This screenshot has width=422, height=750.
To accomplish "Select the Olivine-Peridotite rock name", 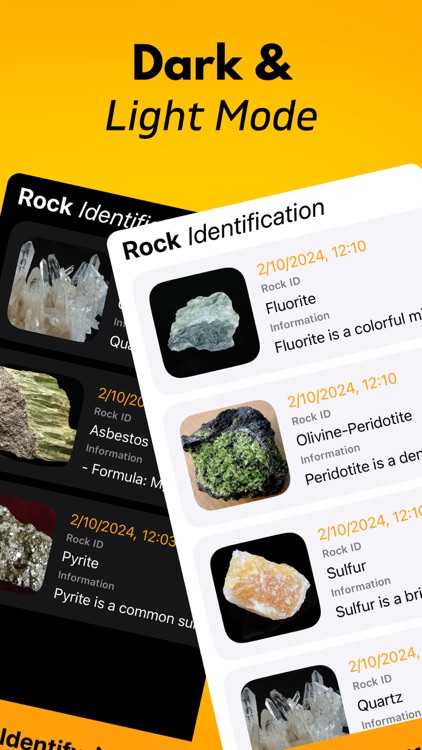I will click(354, 428).
